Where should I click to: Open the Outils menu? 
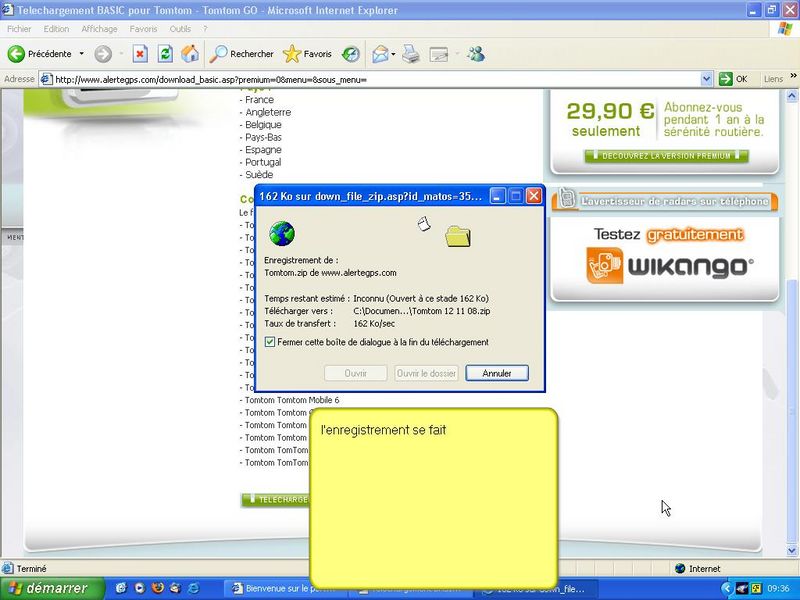180,29
